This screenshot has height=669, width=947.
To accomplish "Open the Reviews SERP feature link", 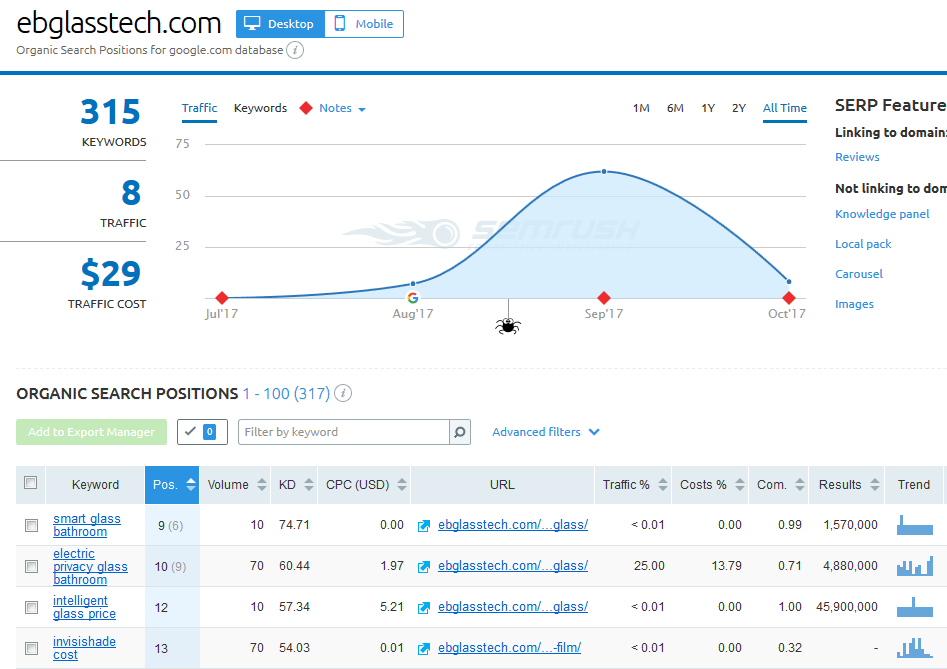I will (x=857, y=157).
